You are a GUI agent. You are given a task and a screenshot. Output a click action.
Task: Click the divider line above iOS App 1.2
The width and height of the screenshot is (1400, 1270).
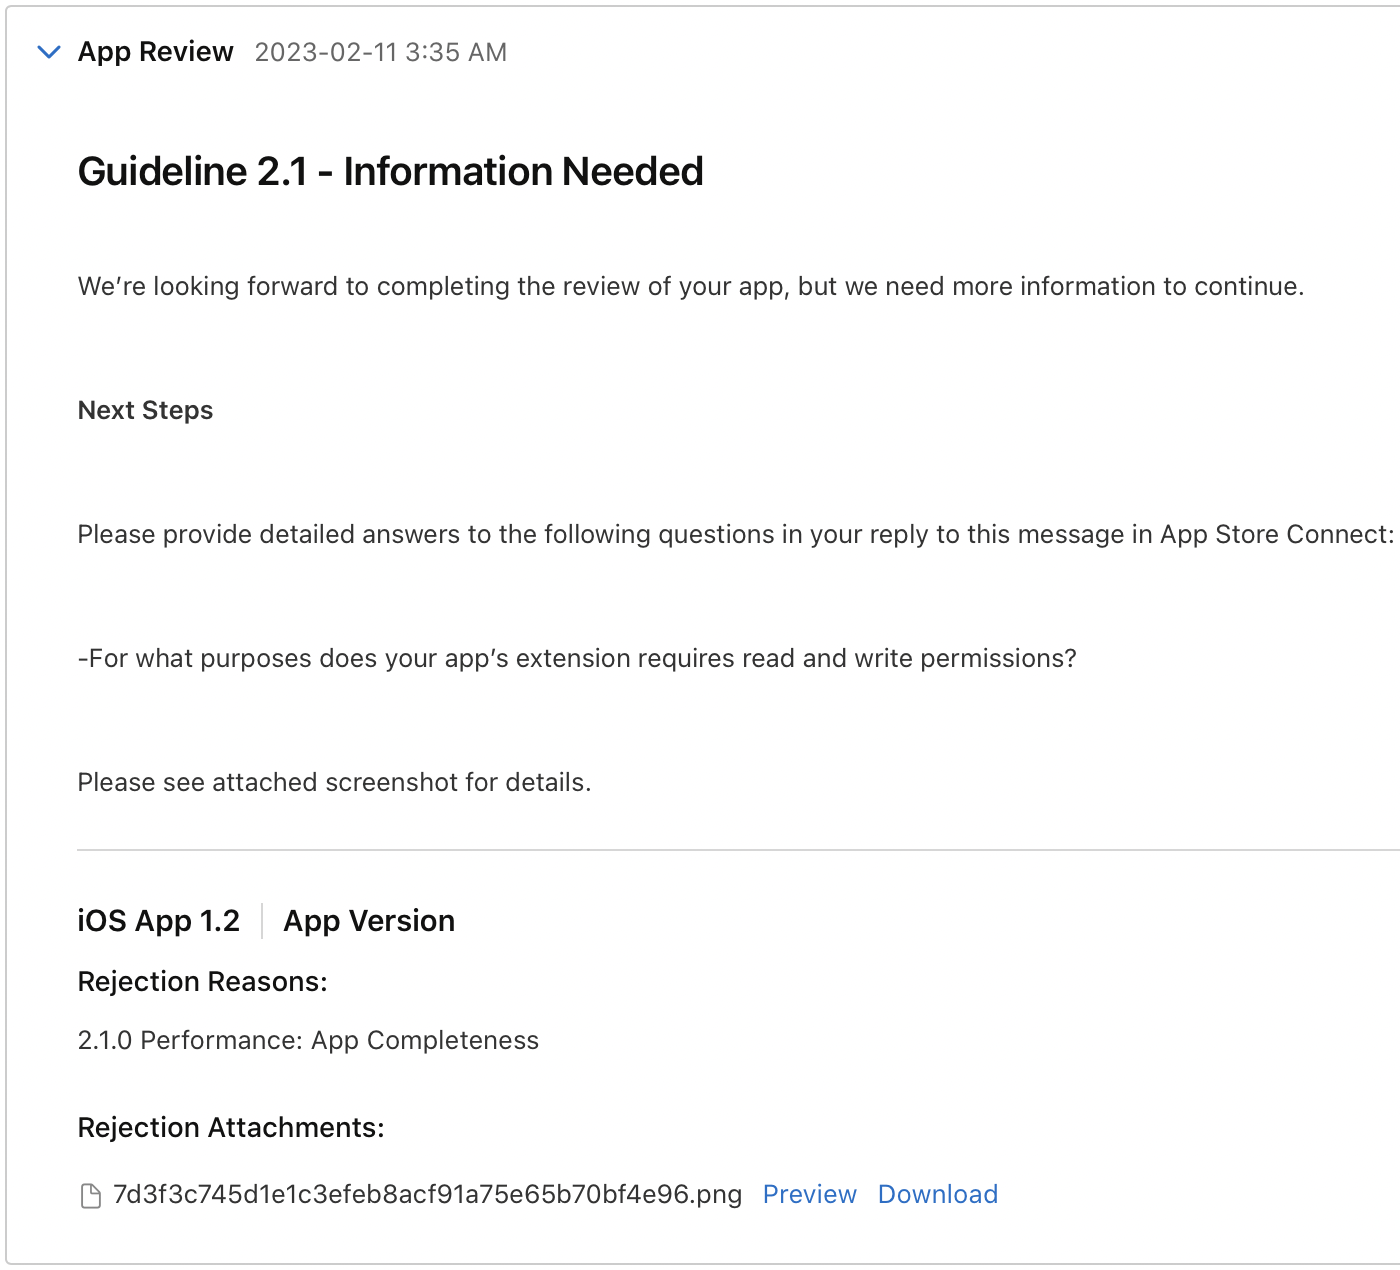pyautogui.click(x=700, y=851)
